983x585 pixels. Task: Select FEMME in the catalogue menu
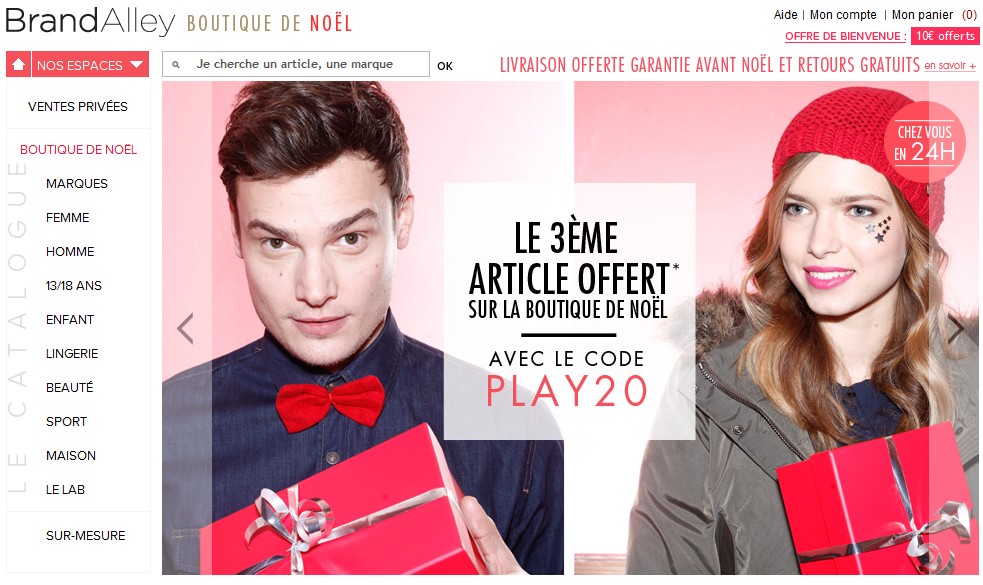point(68,218)
